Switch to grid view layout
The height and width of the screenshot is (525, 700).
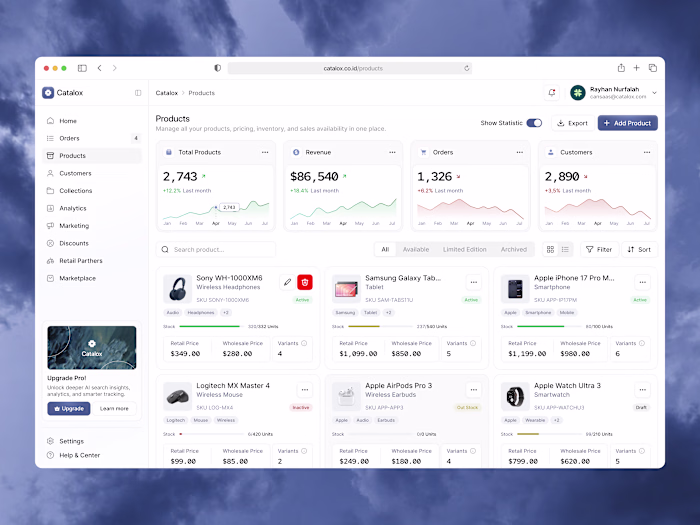(x=550, y=249)
